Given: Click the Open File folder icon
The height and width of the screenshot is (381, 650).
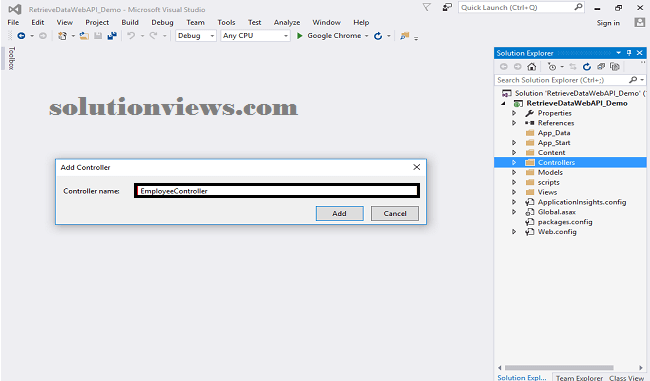Looking at the screenshot, I should (x=84, y=36).
